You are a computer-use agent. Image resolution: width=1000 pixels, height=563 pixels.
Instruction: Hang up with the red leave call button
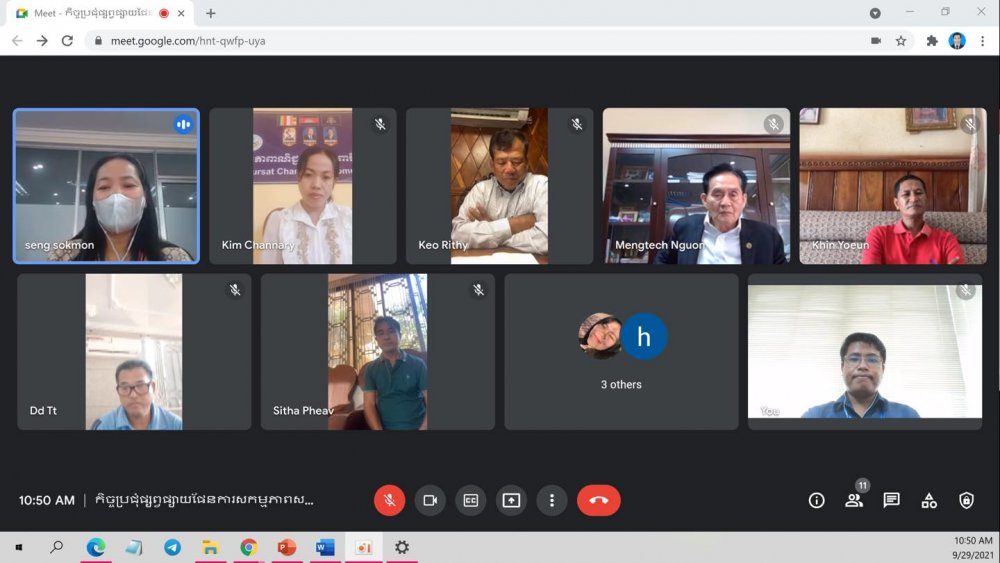(598, 500)
